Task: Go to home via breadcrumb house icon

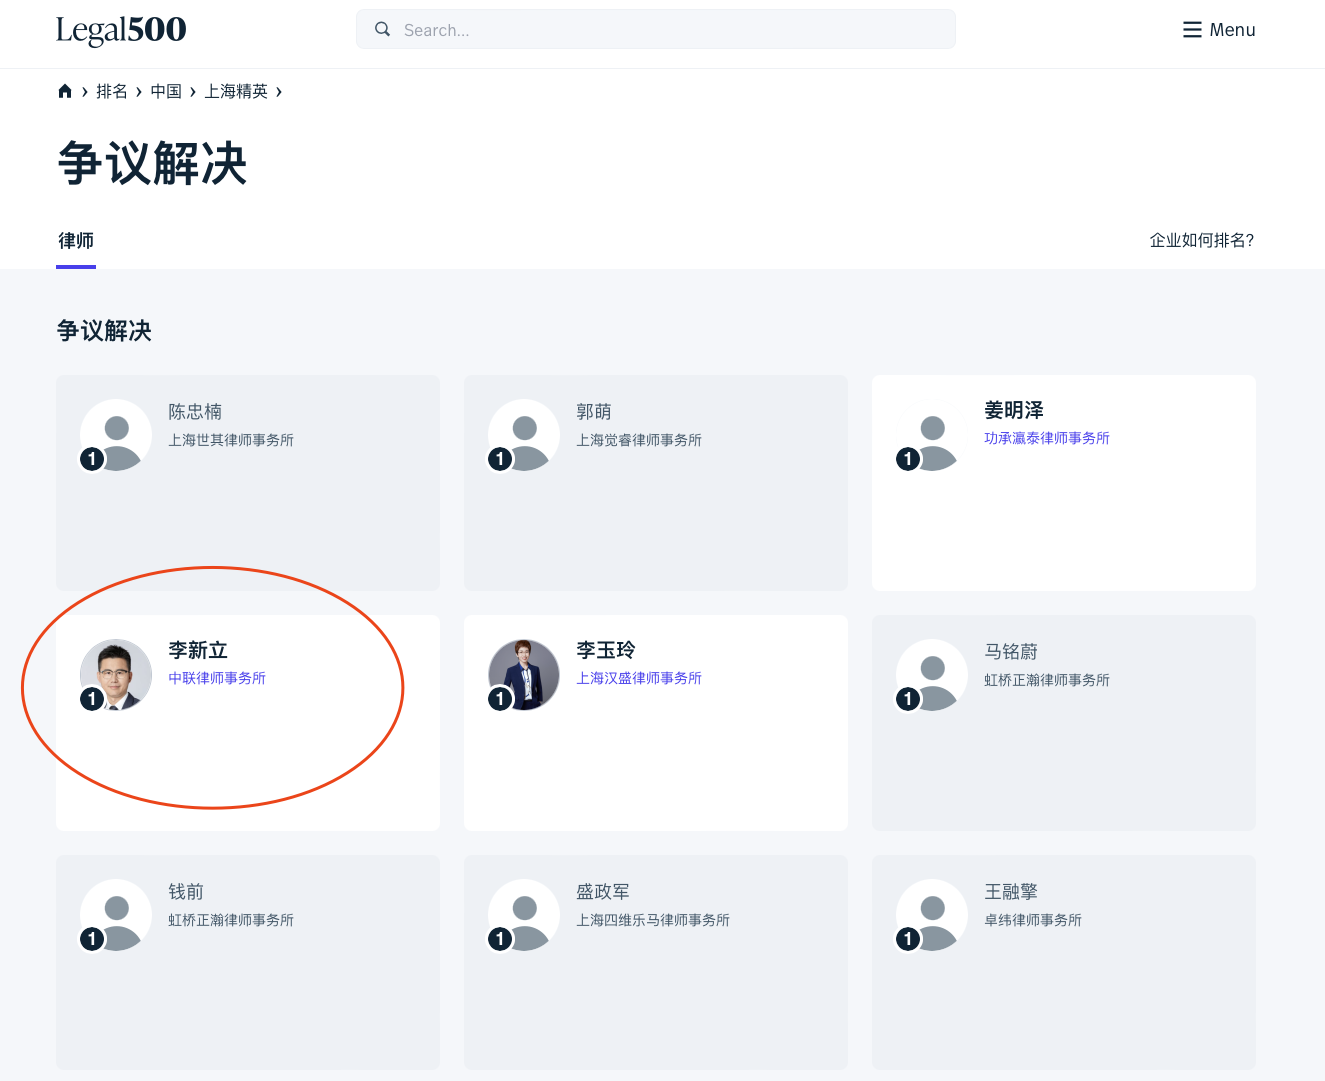Action: point(65,91)
